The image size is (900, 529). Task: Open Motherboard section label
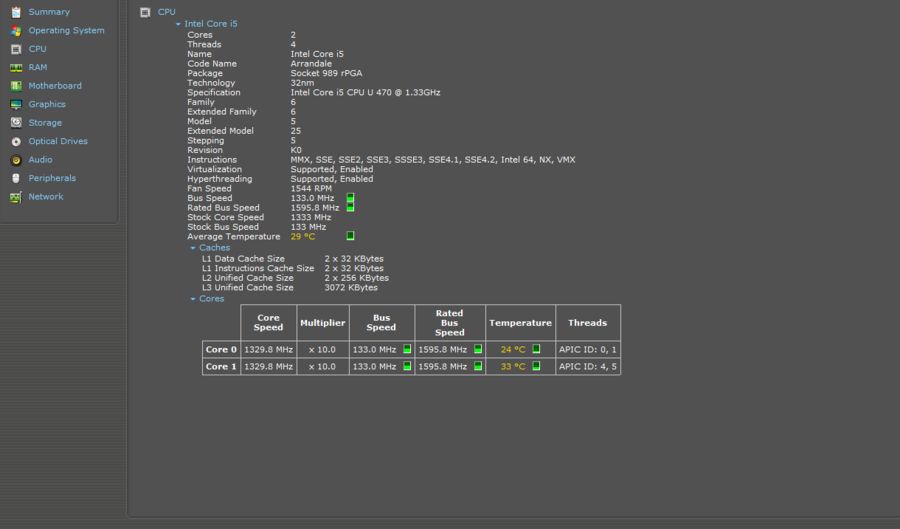click(55, 86)
